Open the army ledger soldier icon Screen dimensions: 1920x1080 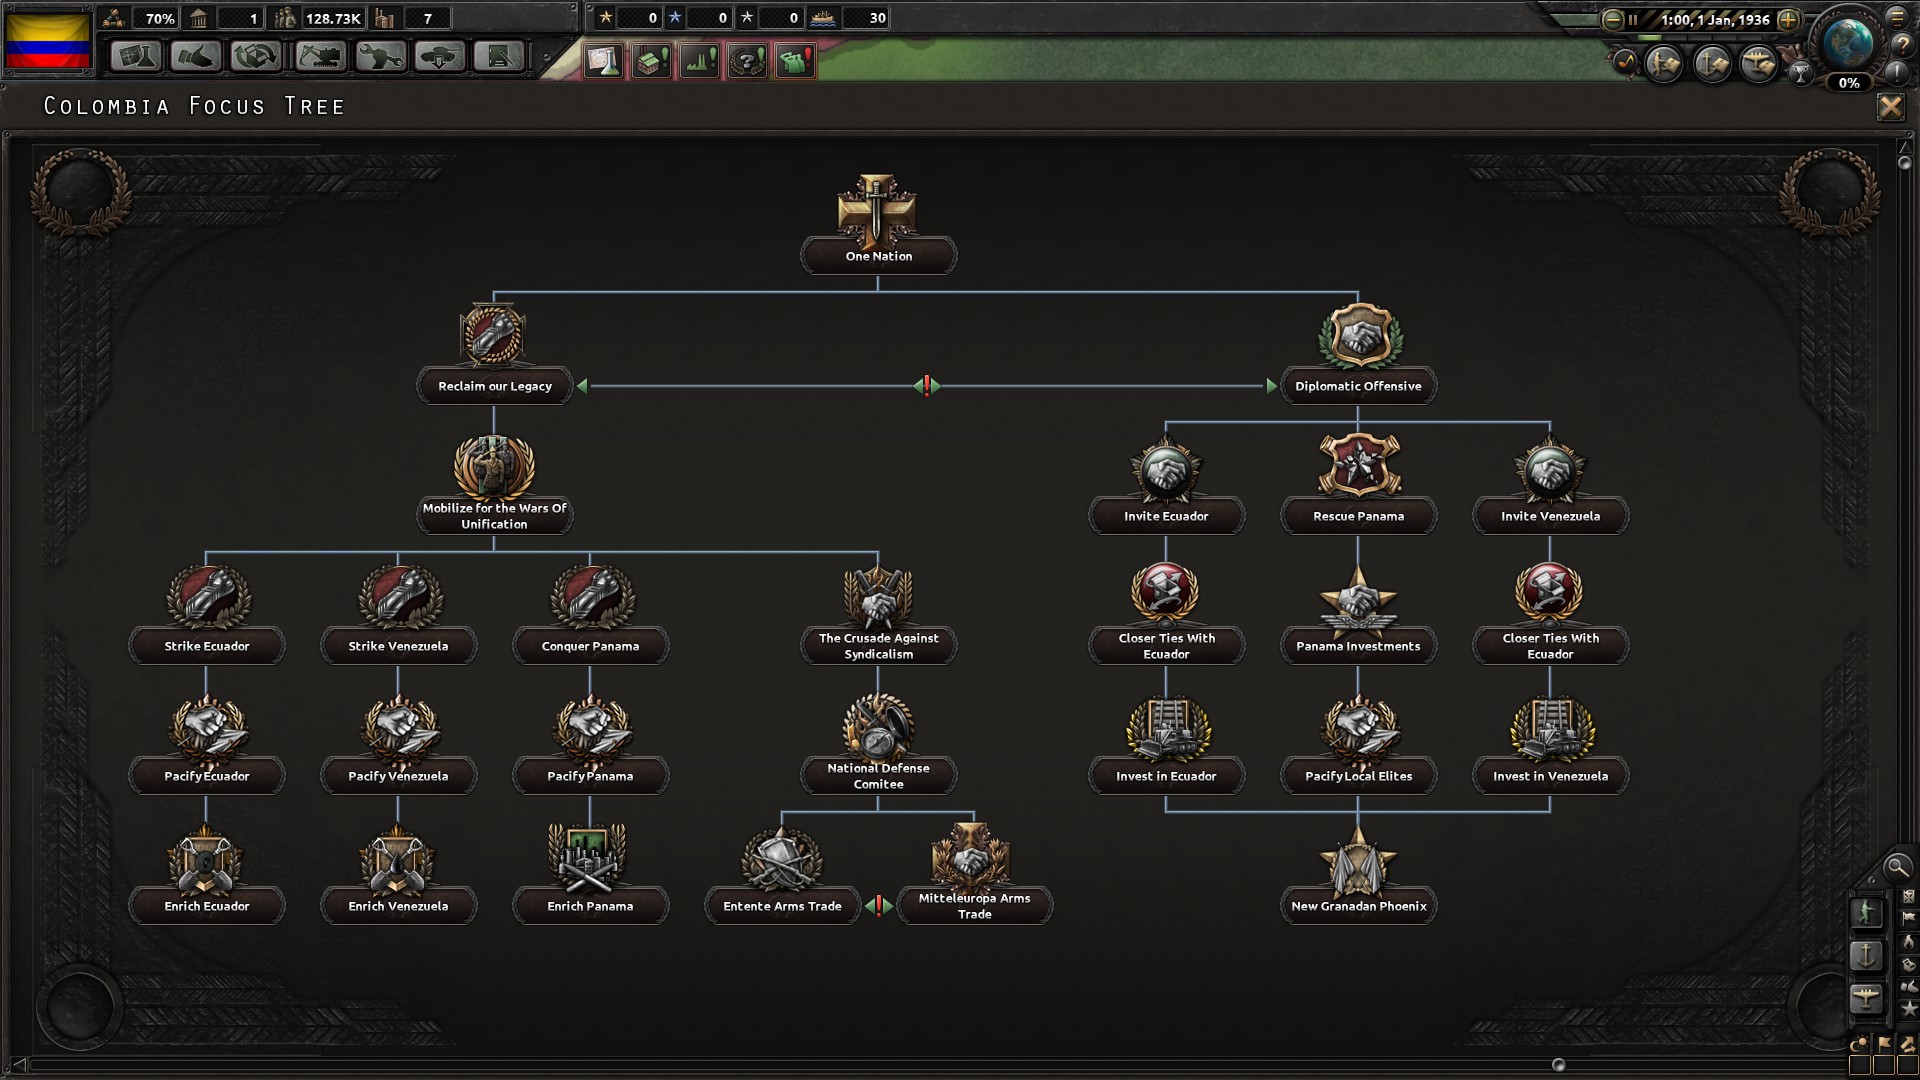(1665, 65)
